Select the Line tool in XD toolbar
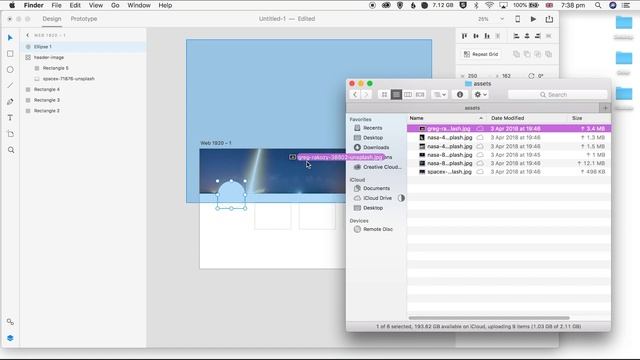The width and height of the screenshot is (640, 360). pyautogui.click(x=10, y=86)
